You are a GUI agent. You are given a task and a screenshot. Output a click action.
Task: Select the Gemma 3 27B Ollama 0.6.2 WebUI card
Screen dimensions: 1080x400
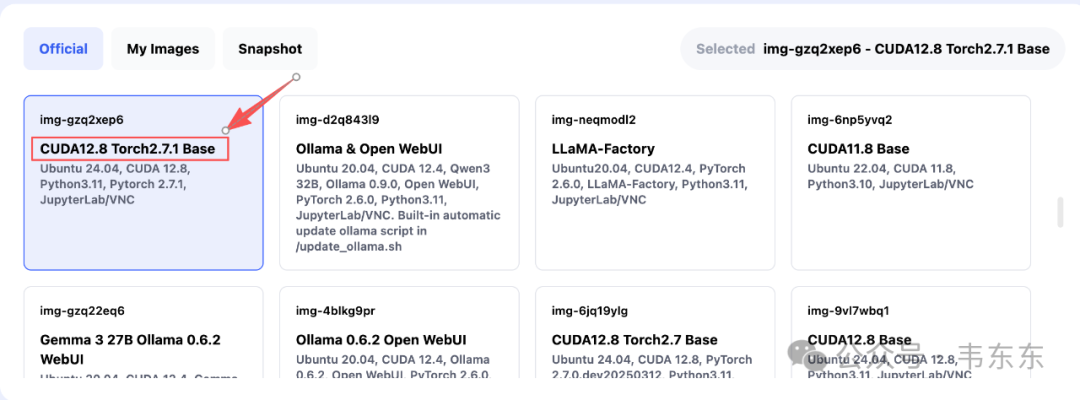click(143, 333)
